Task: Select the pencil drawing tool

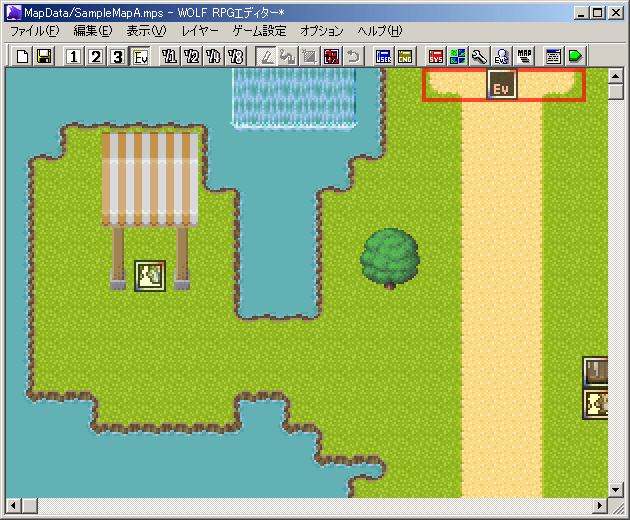Action: (266, 56)
